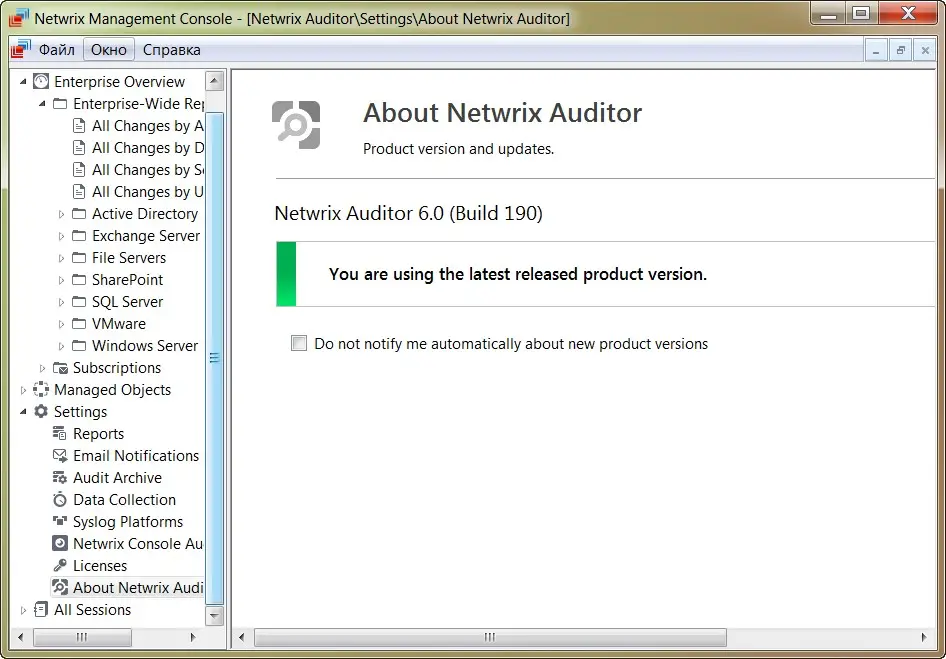Click the tree panel horizontal scrollbar thumb
The width and height of the screenshot is (946, 659).
click(x=82, y=637)
